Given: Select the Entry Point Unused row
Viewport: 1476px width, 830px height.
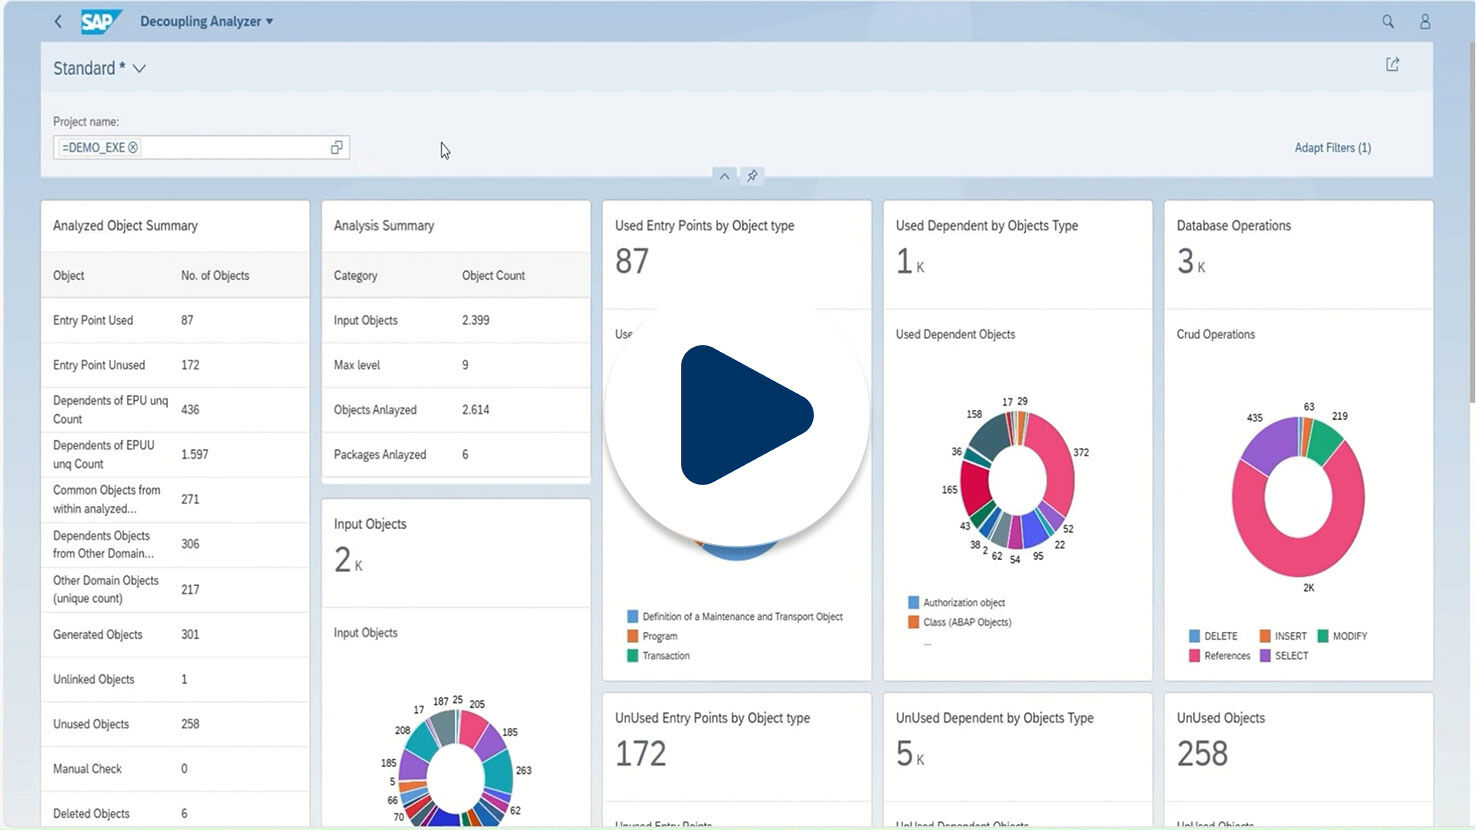Looking at the screenshot, I should click(x=175, y=365).
